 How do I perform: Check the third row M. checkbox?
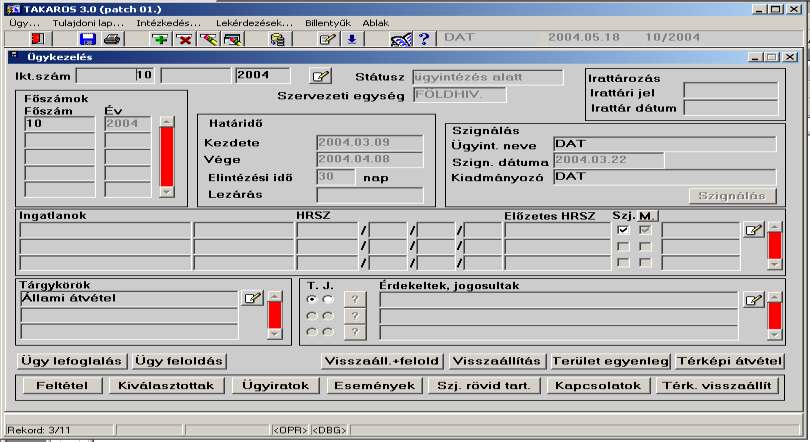[645, 263]
